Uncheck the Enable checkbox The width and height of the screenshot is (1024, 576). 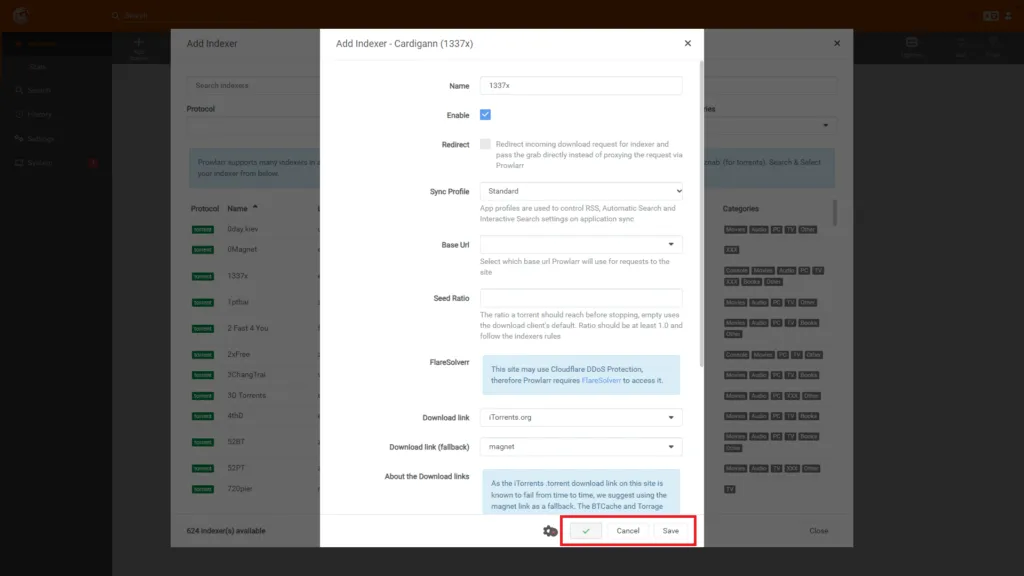[485, 115]
